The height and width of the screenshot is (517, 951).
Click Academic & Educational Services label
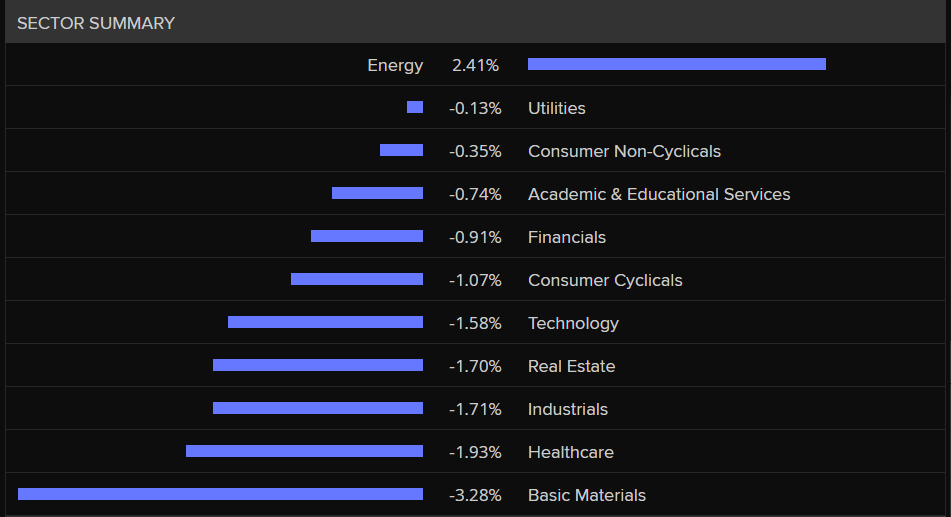point(659,194)
